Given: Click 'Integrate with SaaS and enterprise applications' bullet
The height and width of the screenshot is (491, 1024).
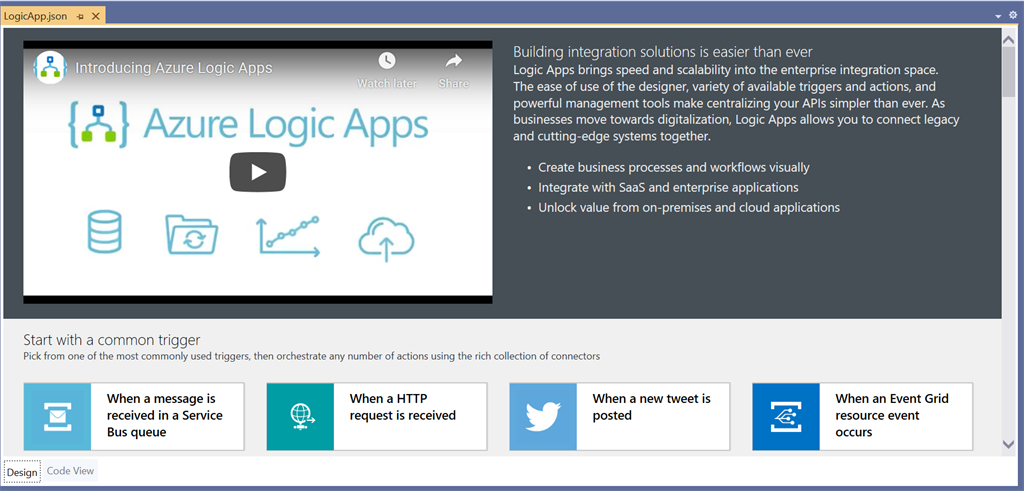Looking at the screenshot, I should click(x=668, y=187).
